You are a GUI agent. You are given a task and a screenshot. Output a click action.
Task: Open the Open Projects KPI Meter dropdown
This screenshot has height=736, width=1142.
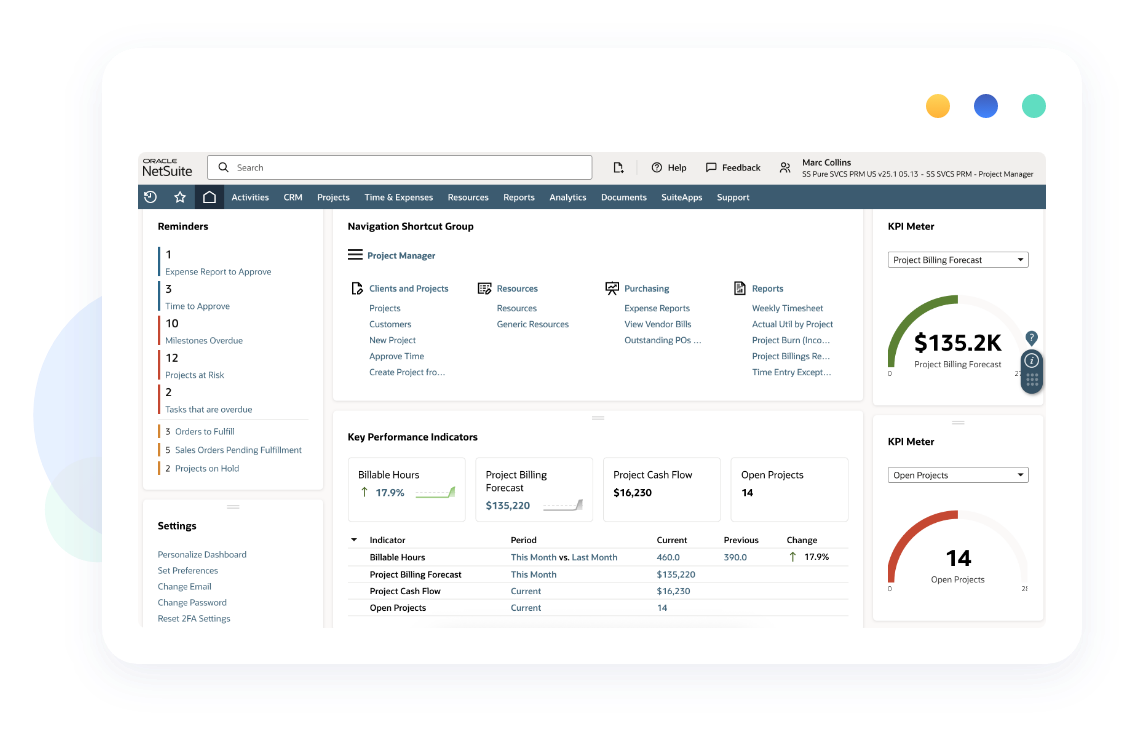[958, 475]
